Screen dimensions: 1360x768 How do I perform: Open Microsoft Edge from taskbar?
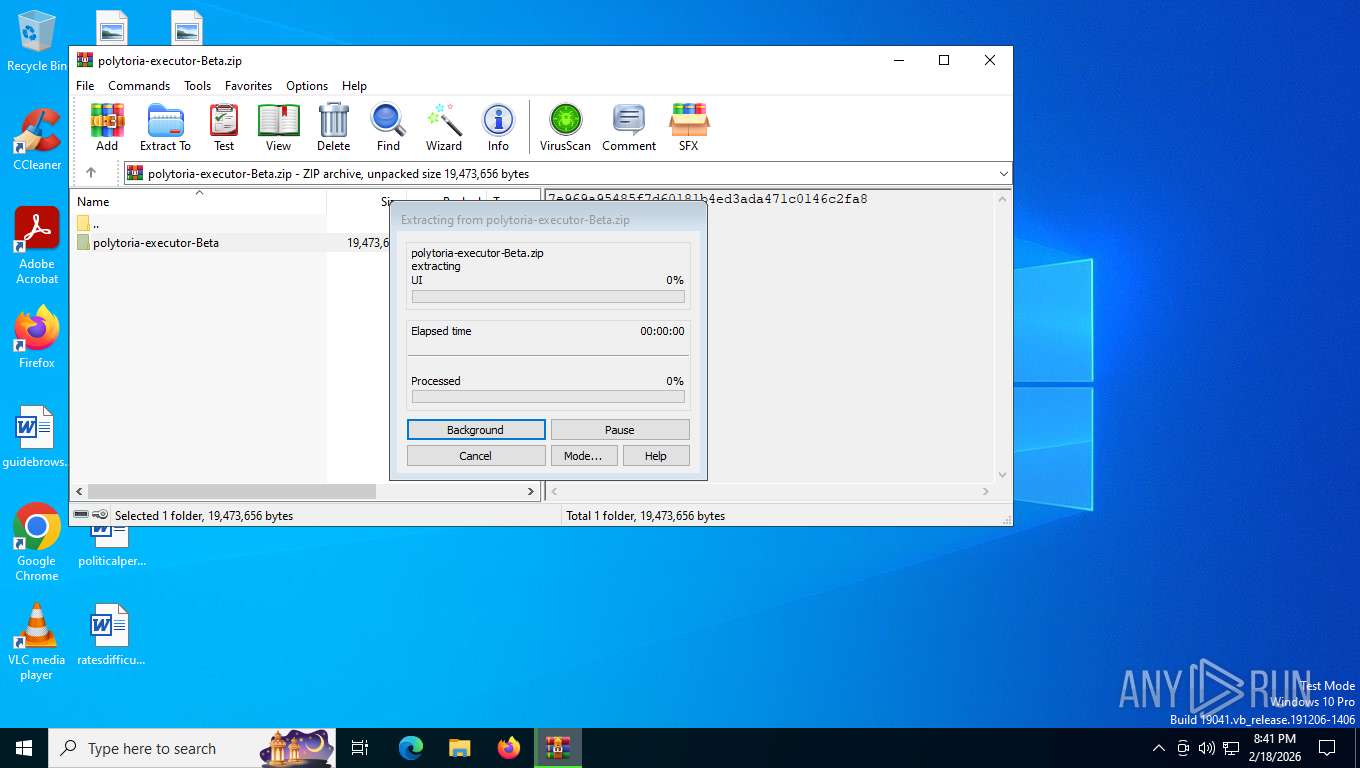(x=411, y=748)
